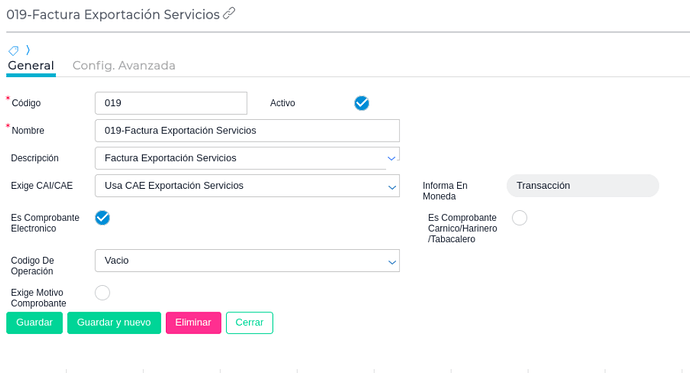Select the General tab
This screenshot has height=373, width=690.
point(31,66)
